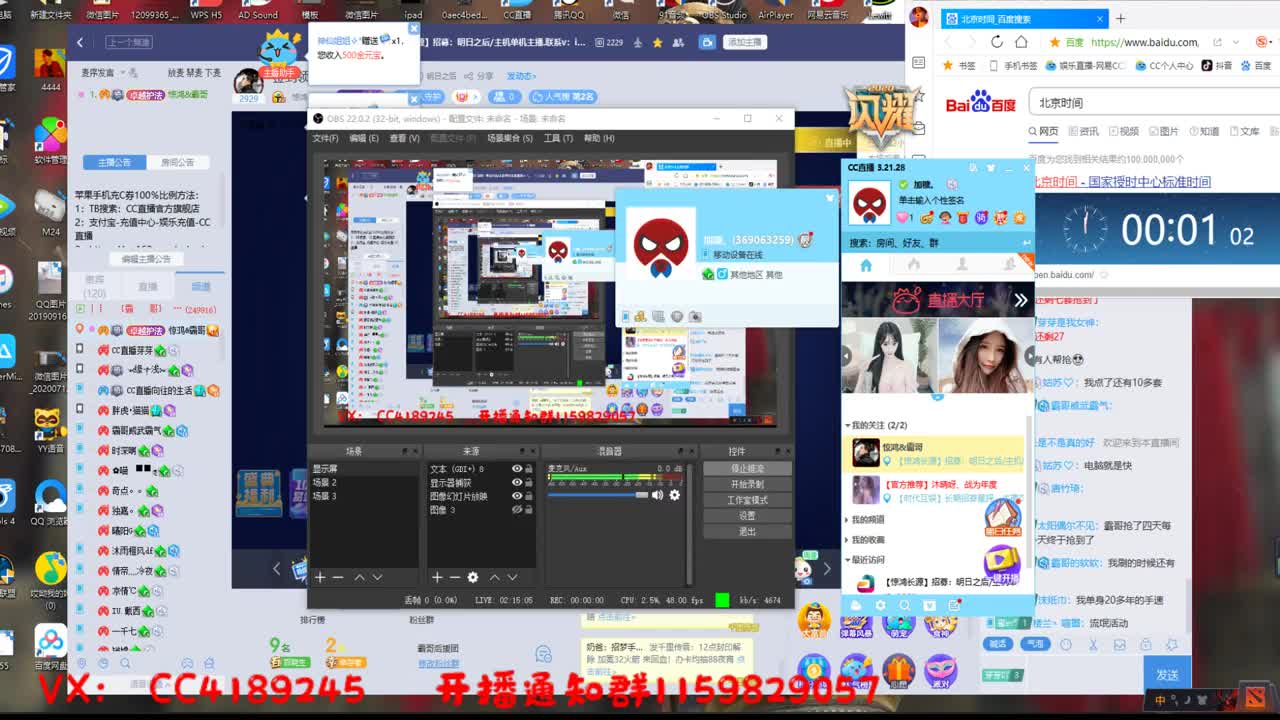Toggle lock on 图像幻灯片放映 source

[529, 496]
